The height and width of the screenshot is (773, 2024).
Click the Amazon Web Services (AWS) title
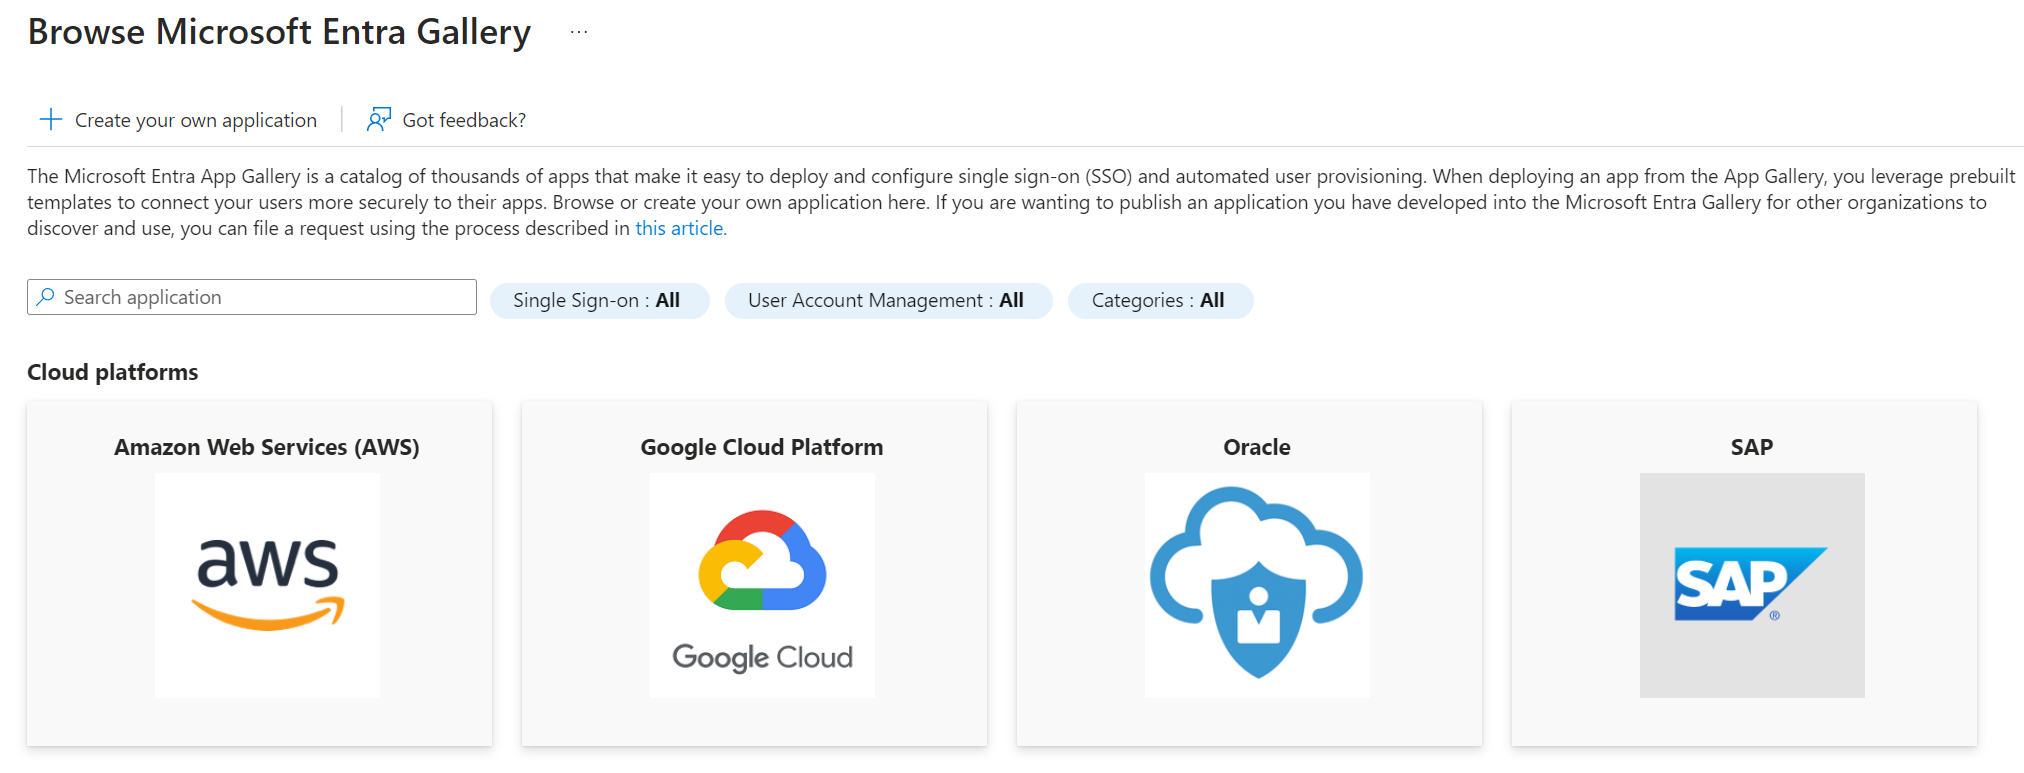coord(267,447)
